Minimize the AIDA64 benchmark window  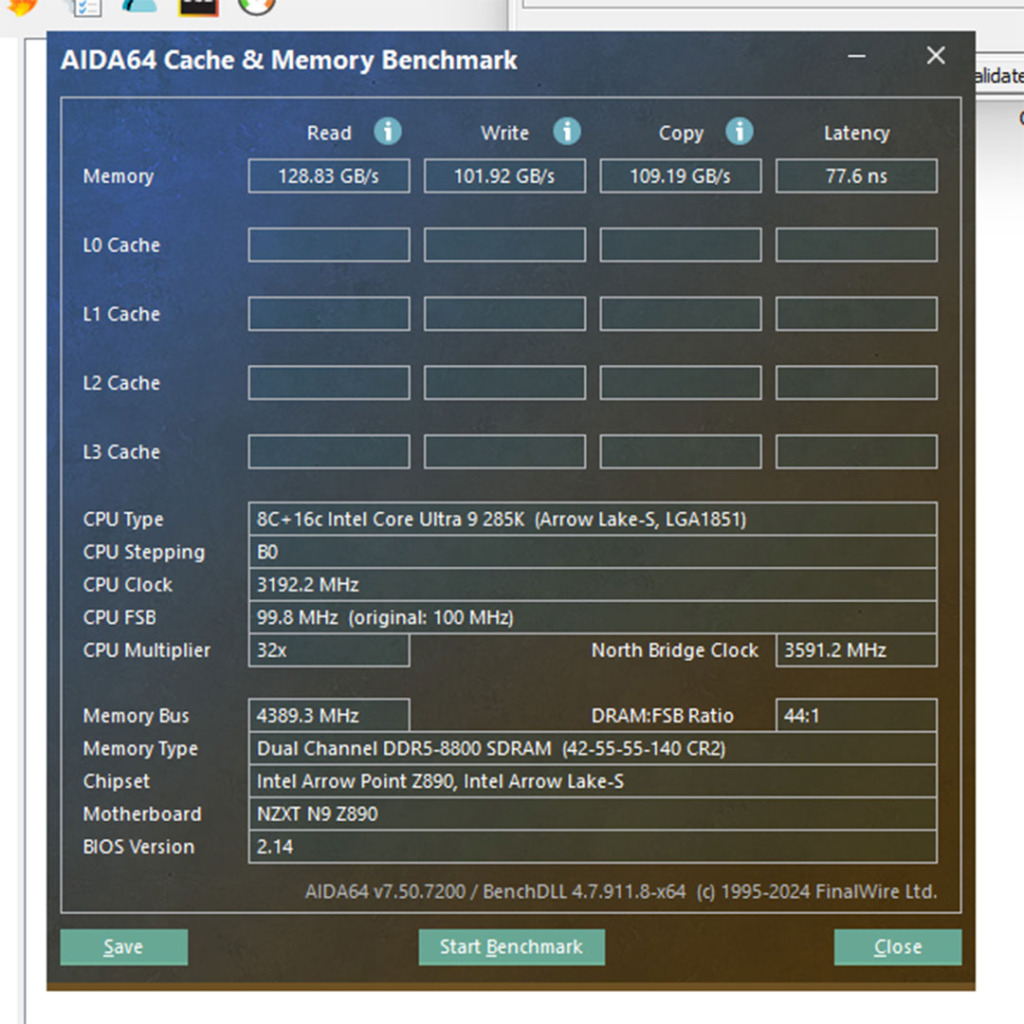[x=856, y=56]
